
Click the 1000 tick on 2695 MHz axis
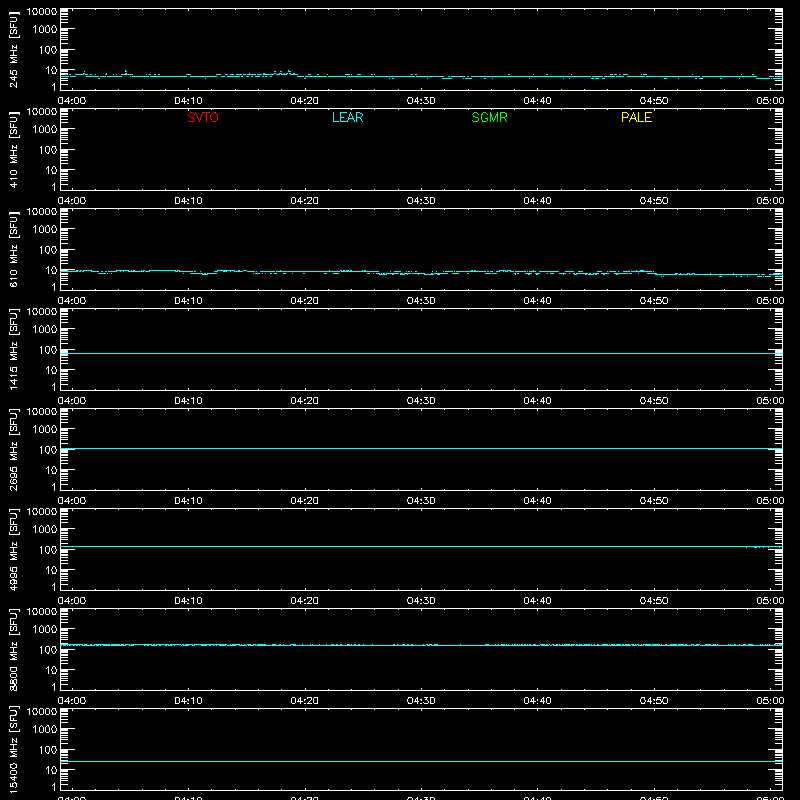(45, 430)
